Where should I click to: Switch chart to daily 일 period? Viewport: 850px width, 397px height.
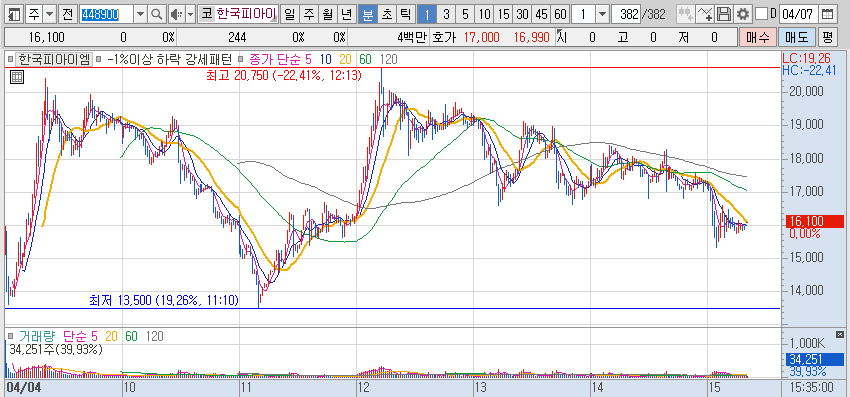point(289,14)
